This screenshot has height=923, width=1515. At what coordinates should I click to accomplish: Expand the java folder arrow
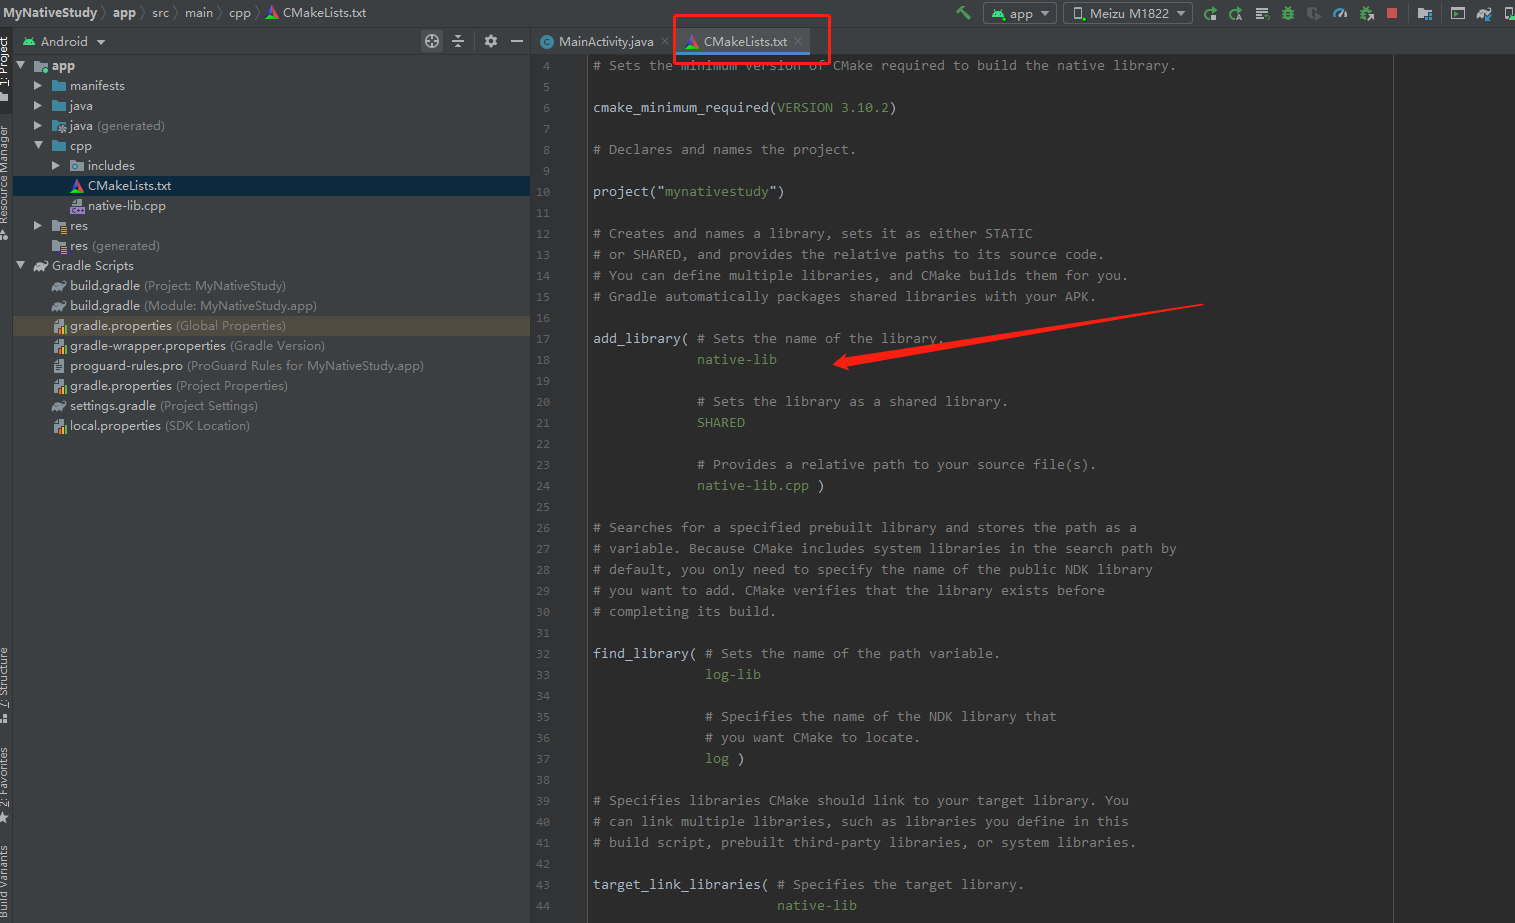(x=38, y=105)
